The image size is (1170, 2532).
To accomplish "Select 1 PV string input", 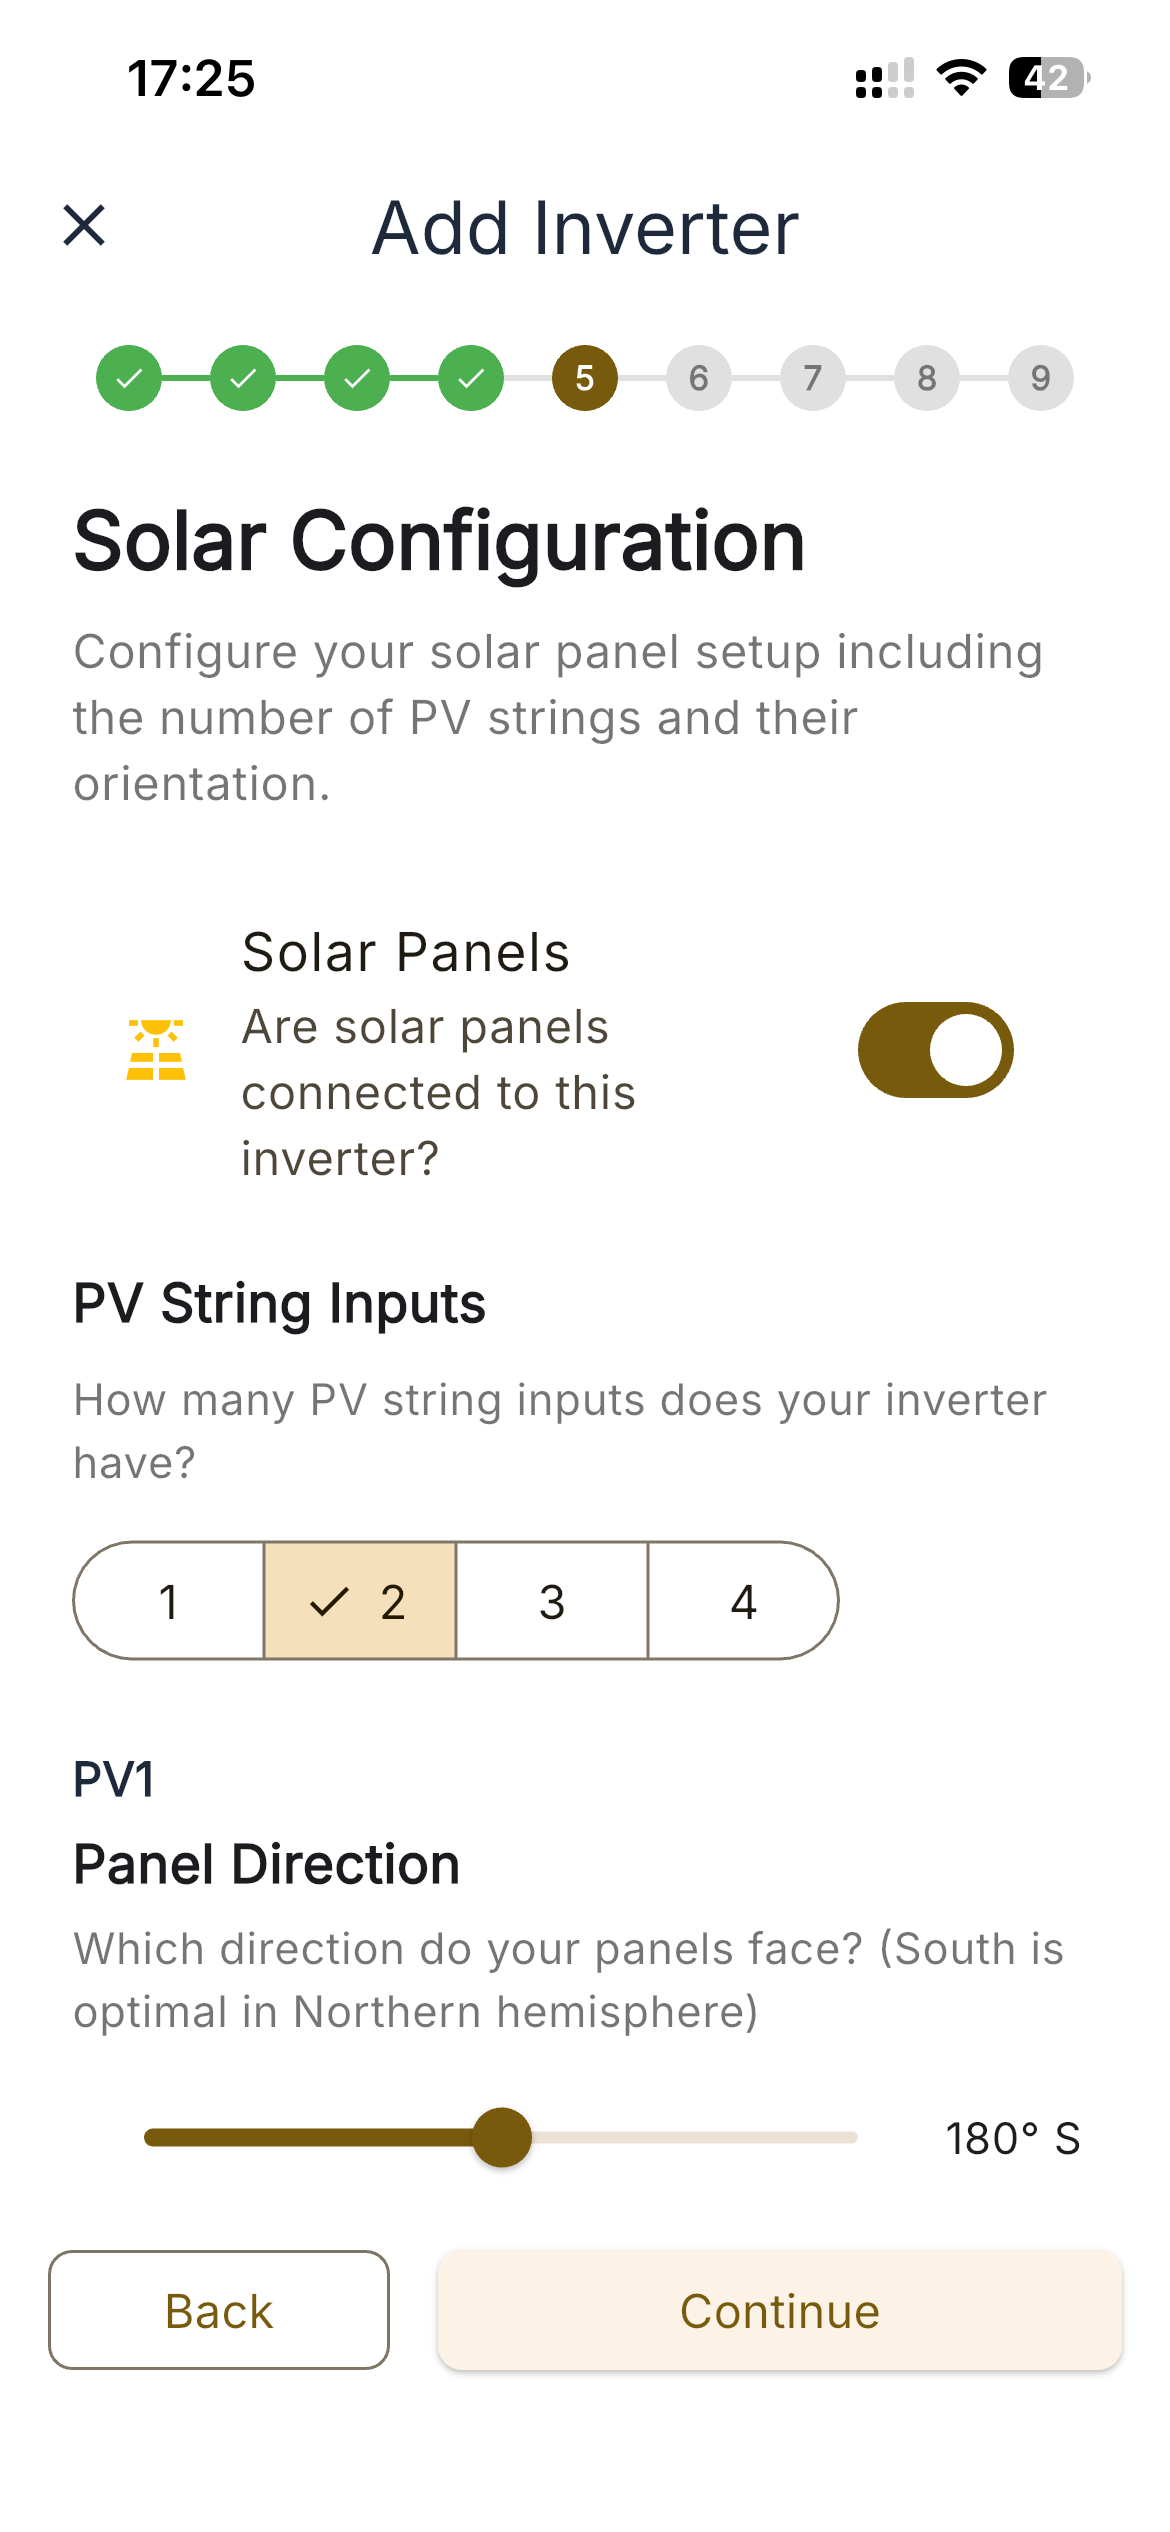I will click(168, 1601).
